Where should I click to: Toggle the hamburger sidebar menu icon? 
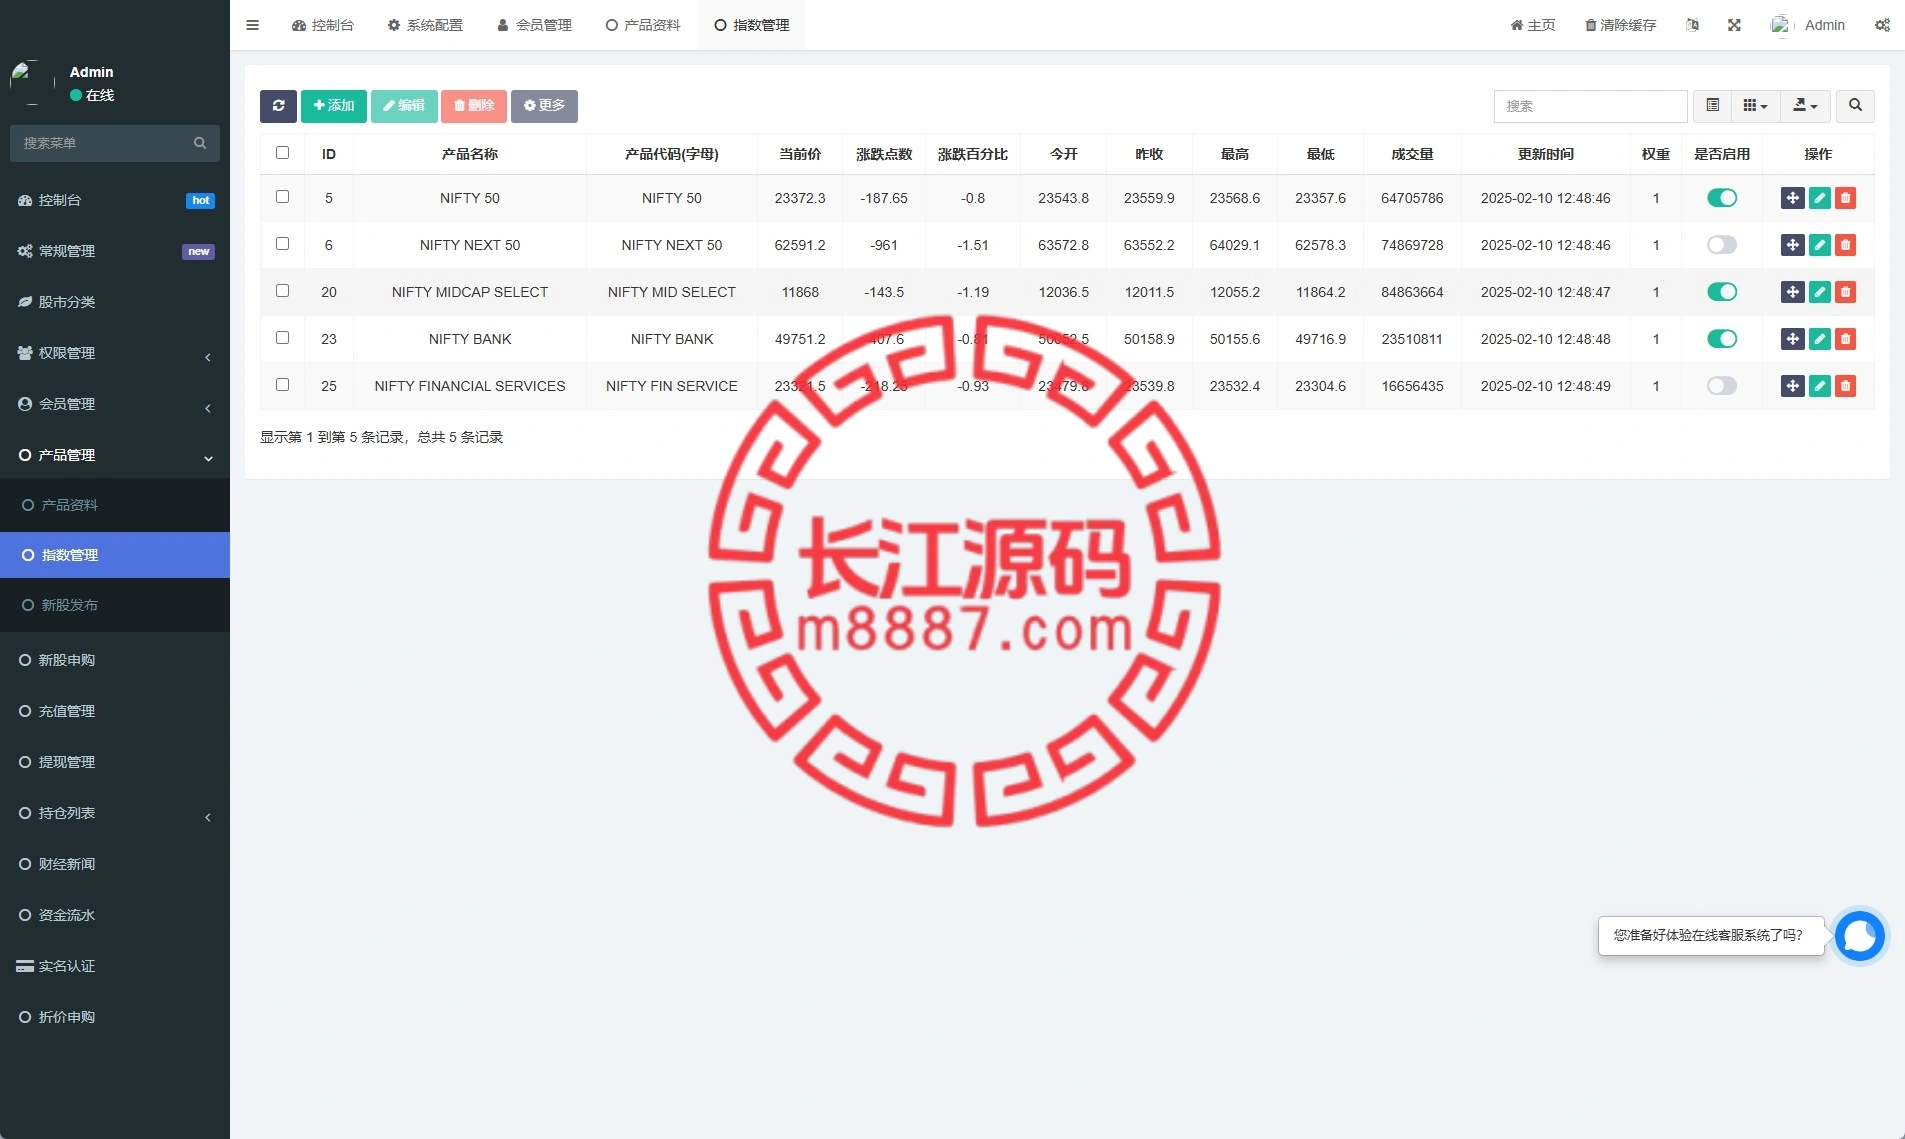click(x=253, y=25)
